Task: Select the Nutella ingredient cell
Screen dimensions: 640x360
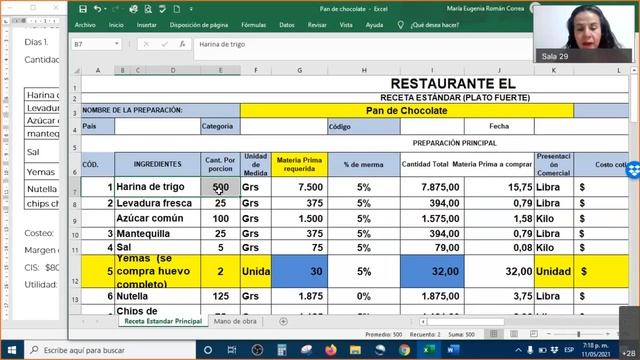Action: coord(158,296)
